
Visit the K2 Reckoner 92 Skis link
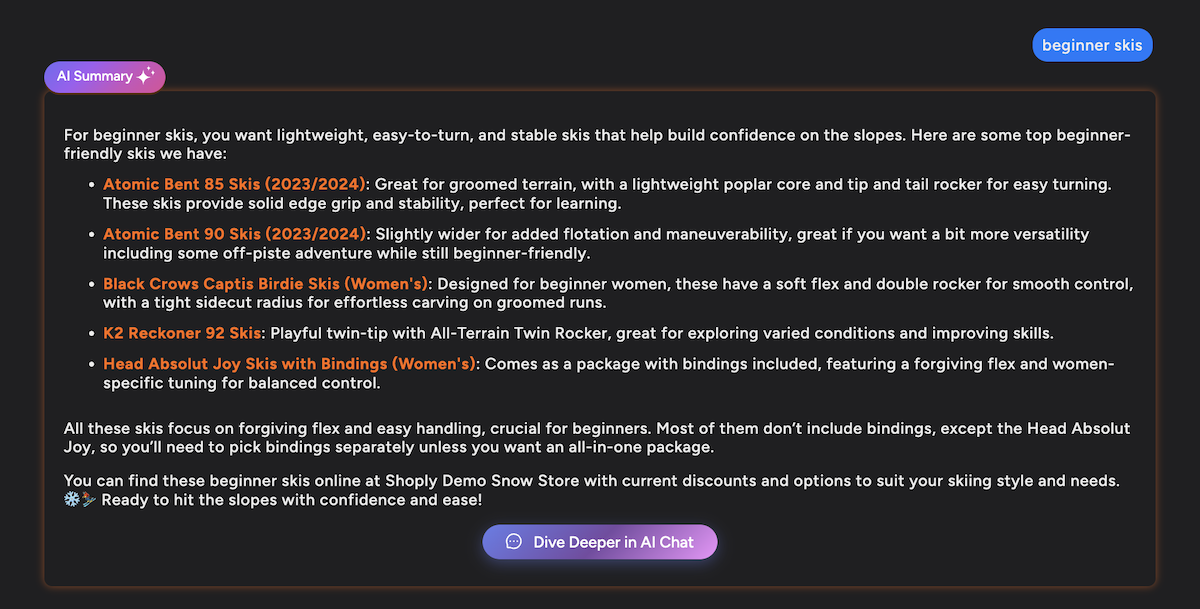click(x=181, y=332)
